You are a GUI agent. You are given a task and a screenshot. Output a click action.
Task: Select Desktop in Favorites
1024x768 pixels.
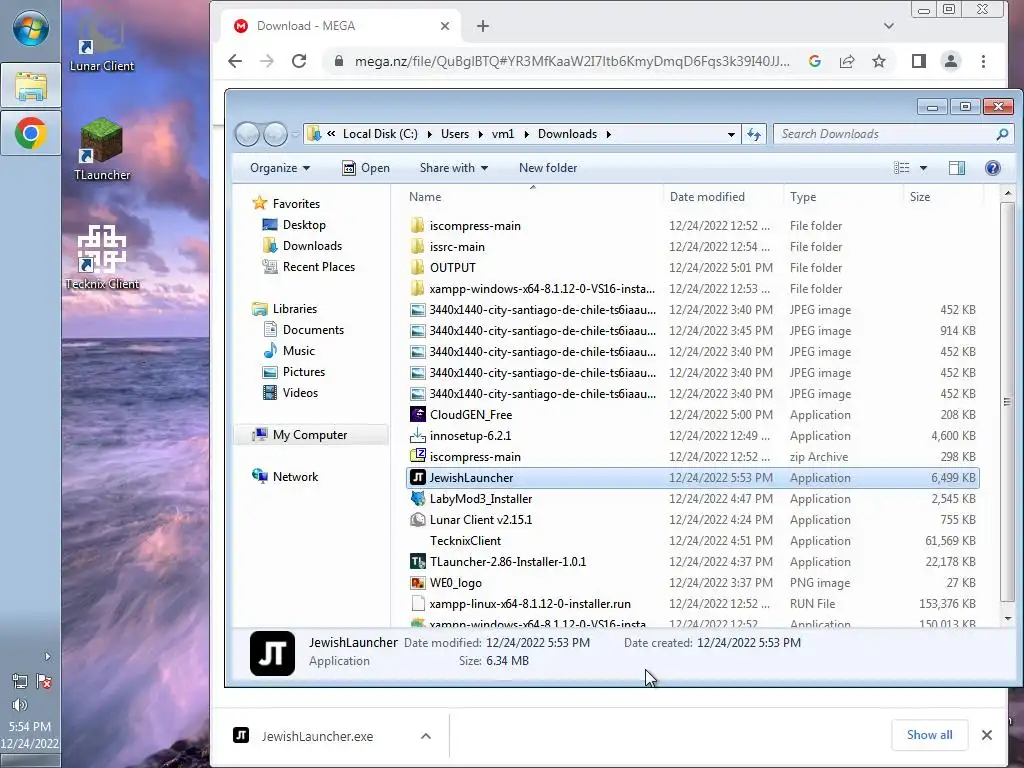[x=294, y=225]
